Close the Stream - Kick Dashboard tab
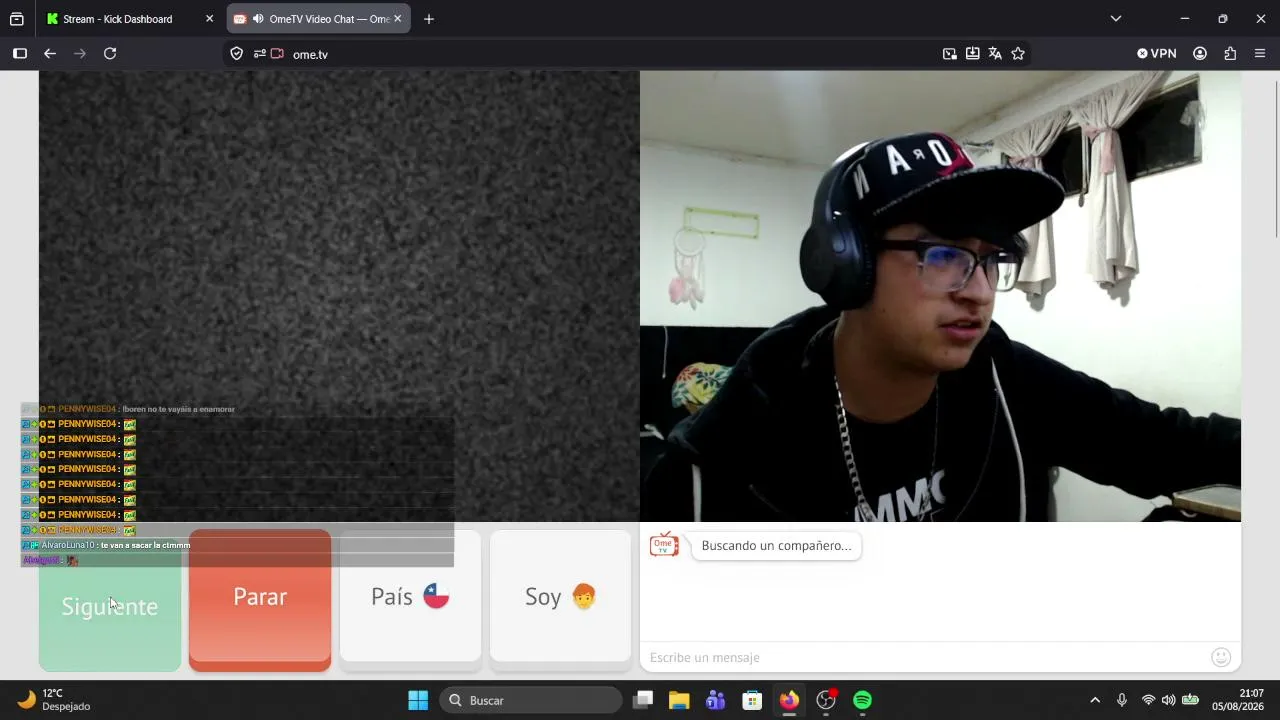 coord(209,19)
